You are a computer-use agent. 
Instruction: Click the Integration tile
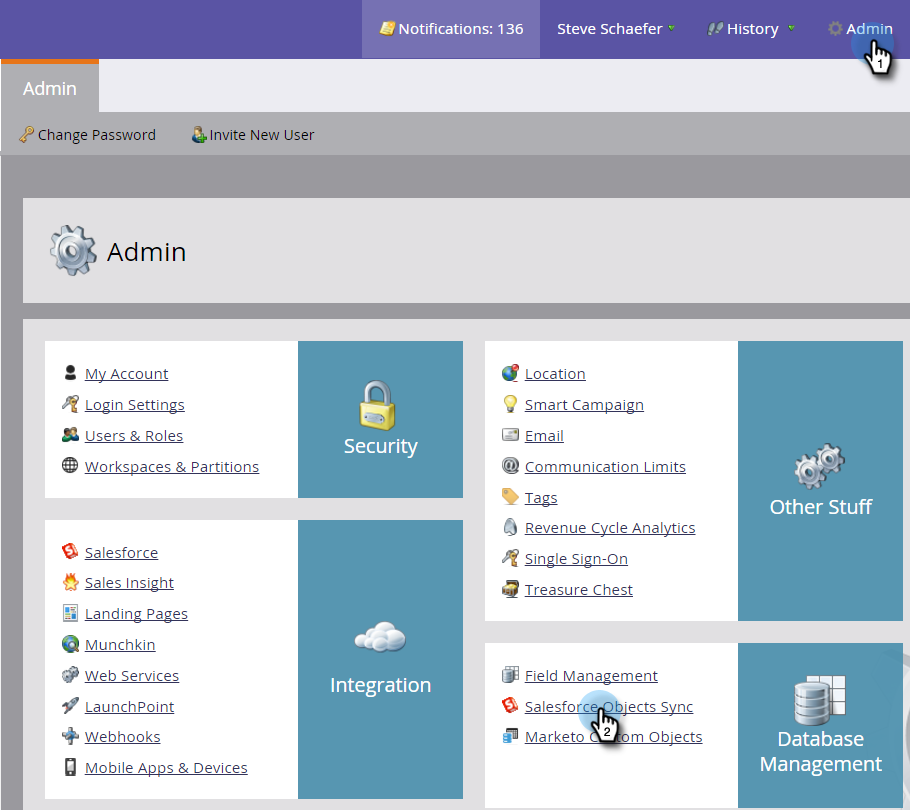coord(380,659)
